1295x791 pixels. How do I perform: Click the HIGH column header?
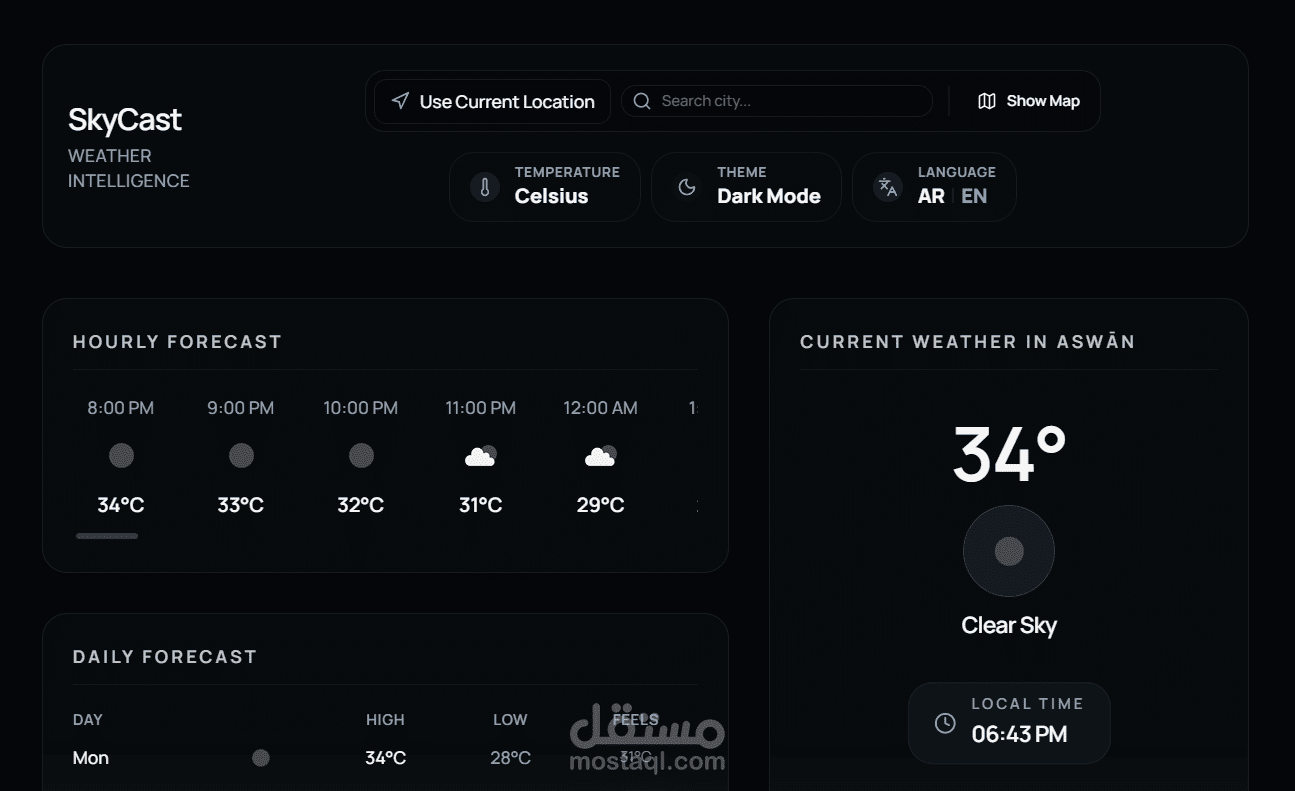click(385, 719)
